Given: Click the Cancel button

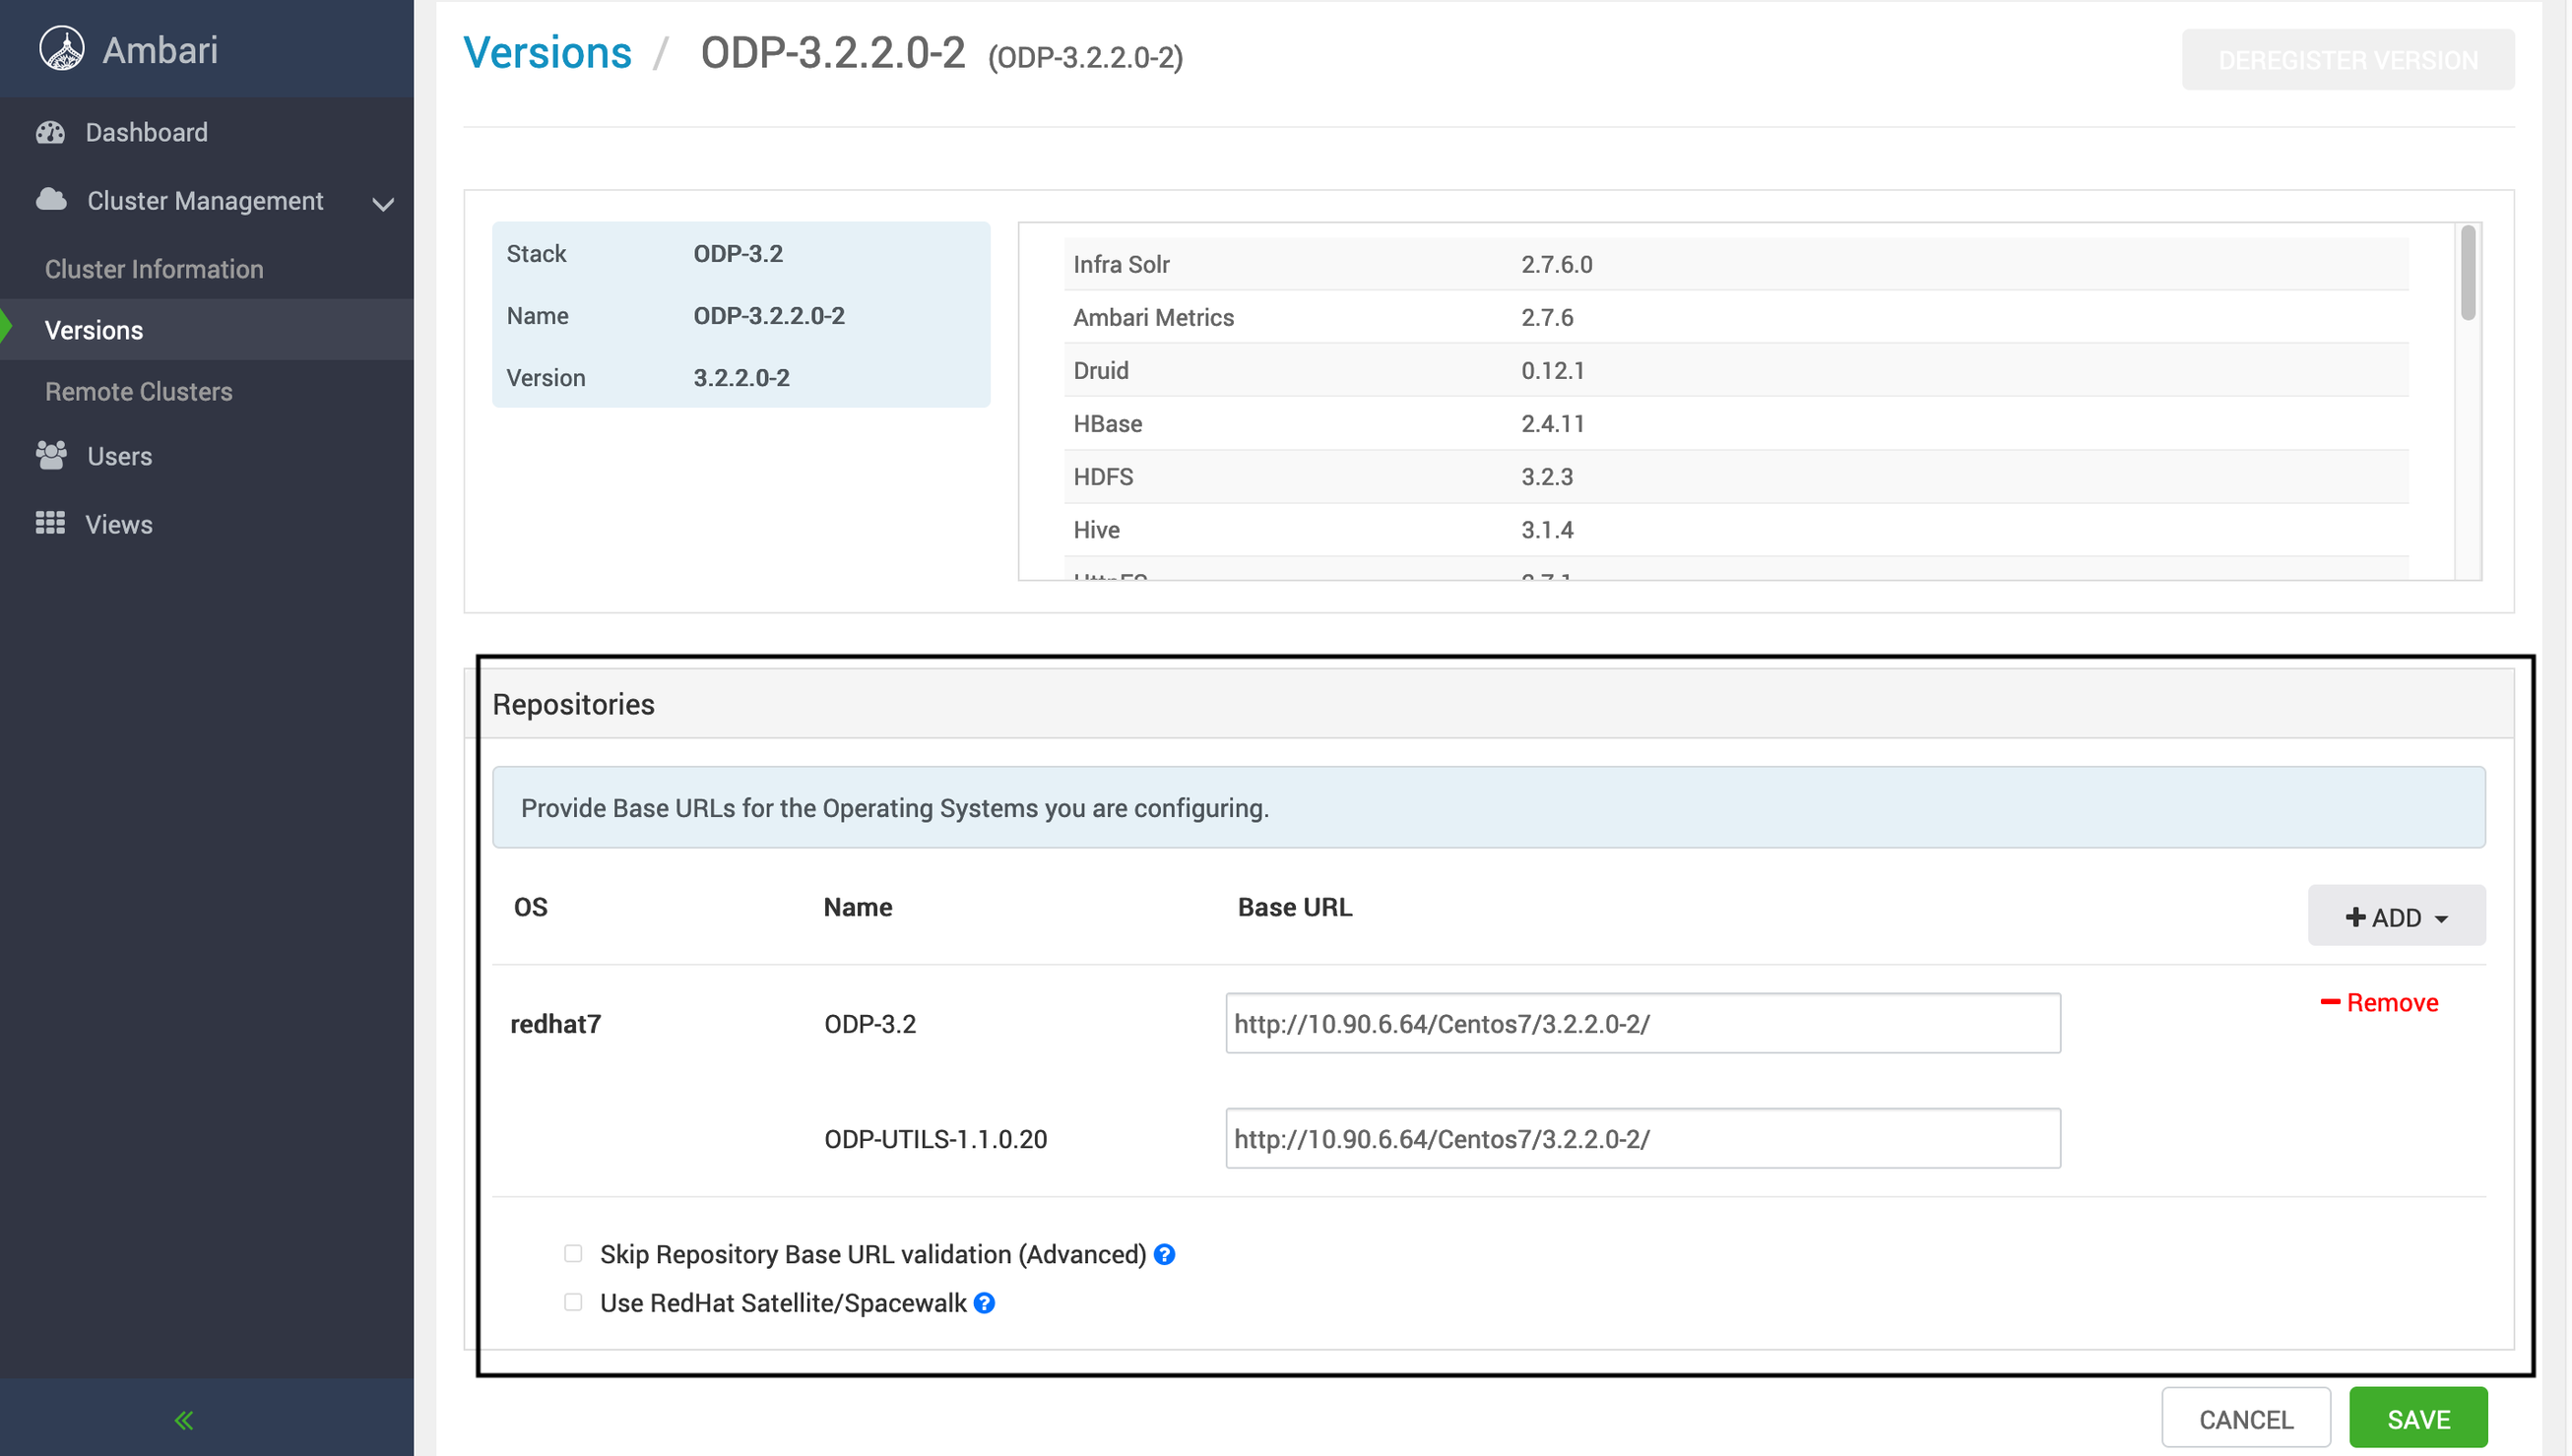Looking at the screenshot, I should click(2246, 1419).
